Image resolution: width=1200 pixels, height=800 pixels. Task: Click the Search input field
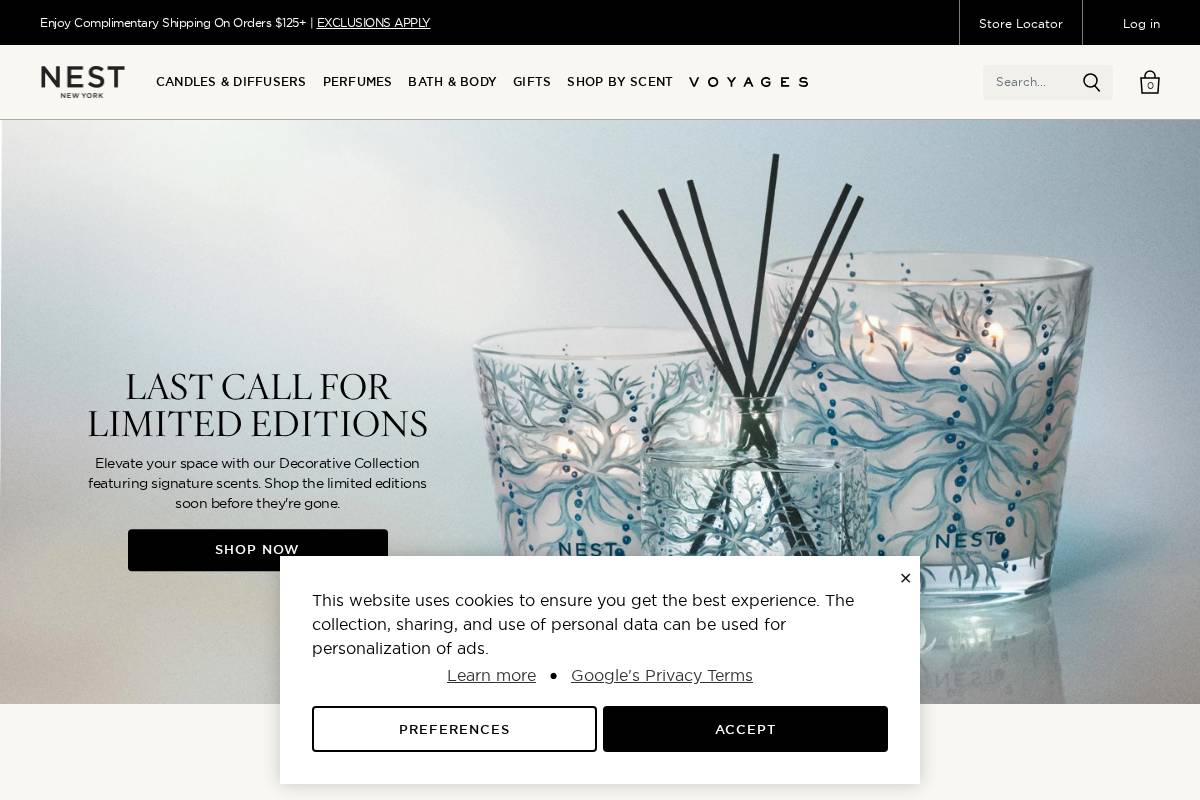click(x=1032, y=82)
